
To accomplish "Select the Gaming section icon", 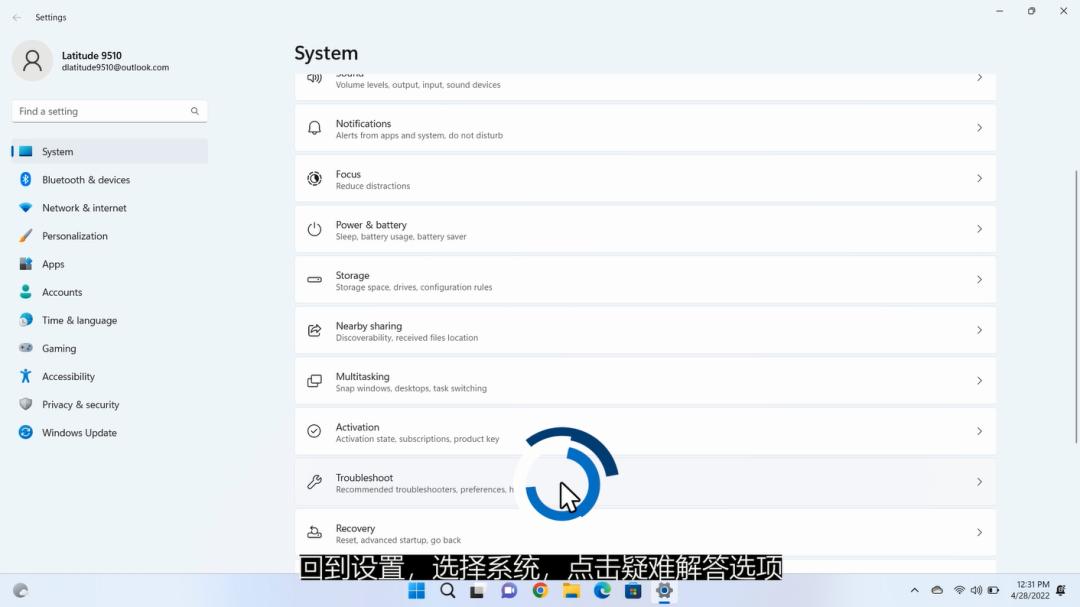I will coord(25,348).
